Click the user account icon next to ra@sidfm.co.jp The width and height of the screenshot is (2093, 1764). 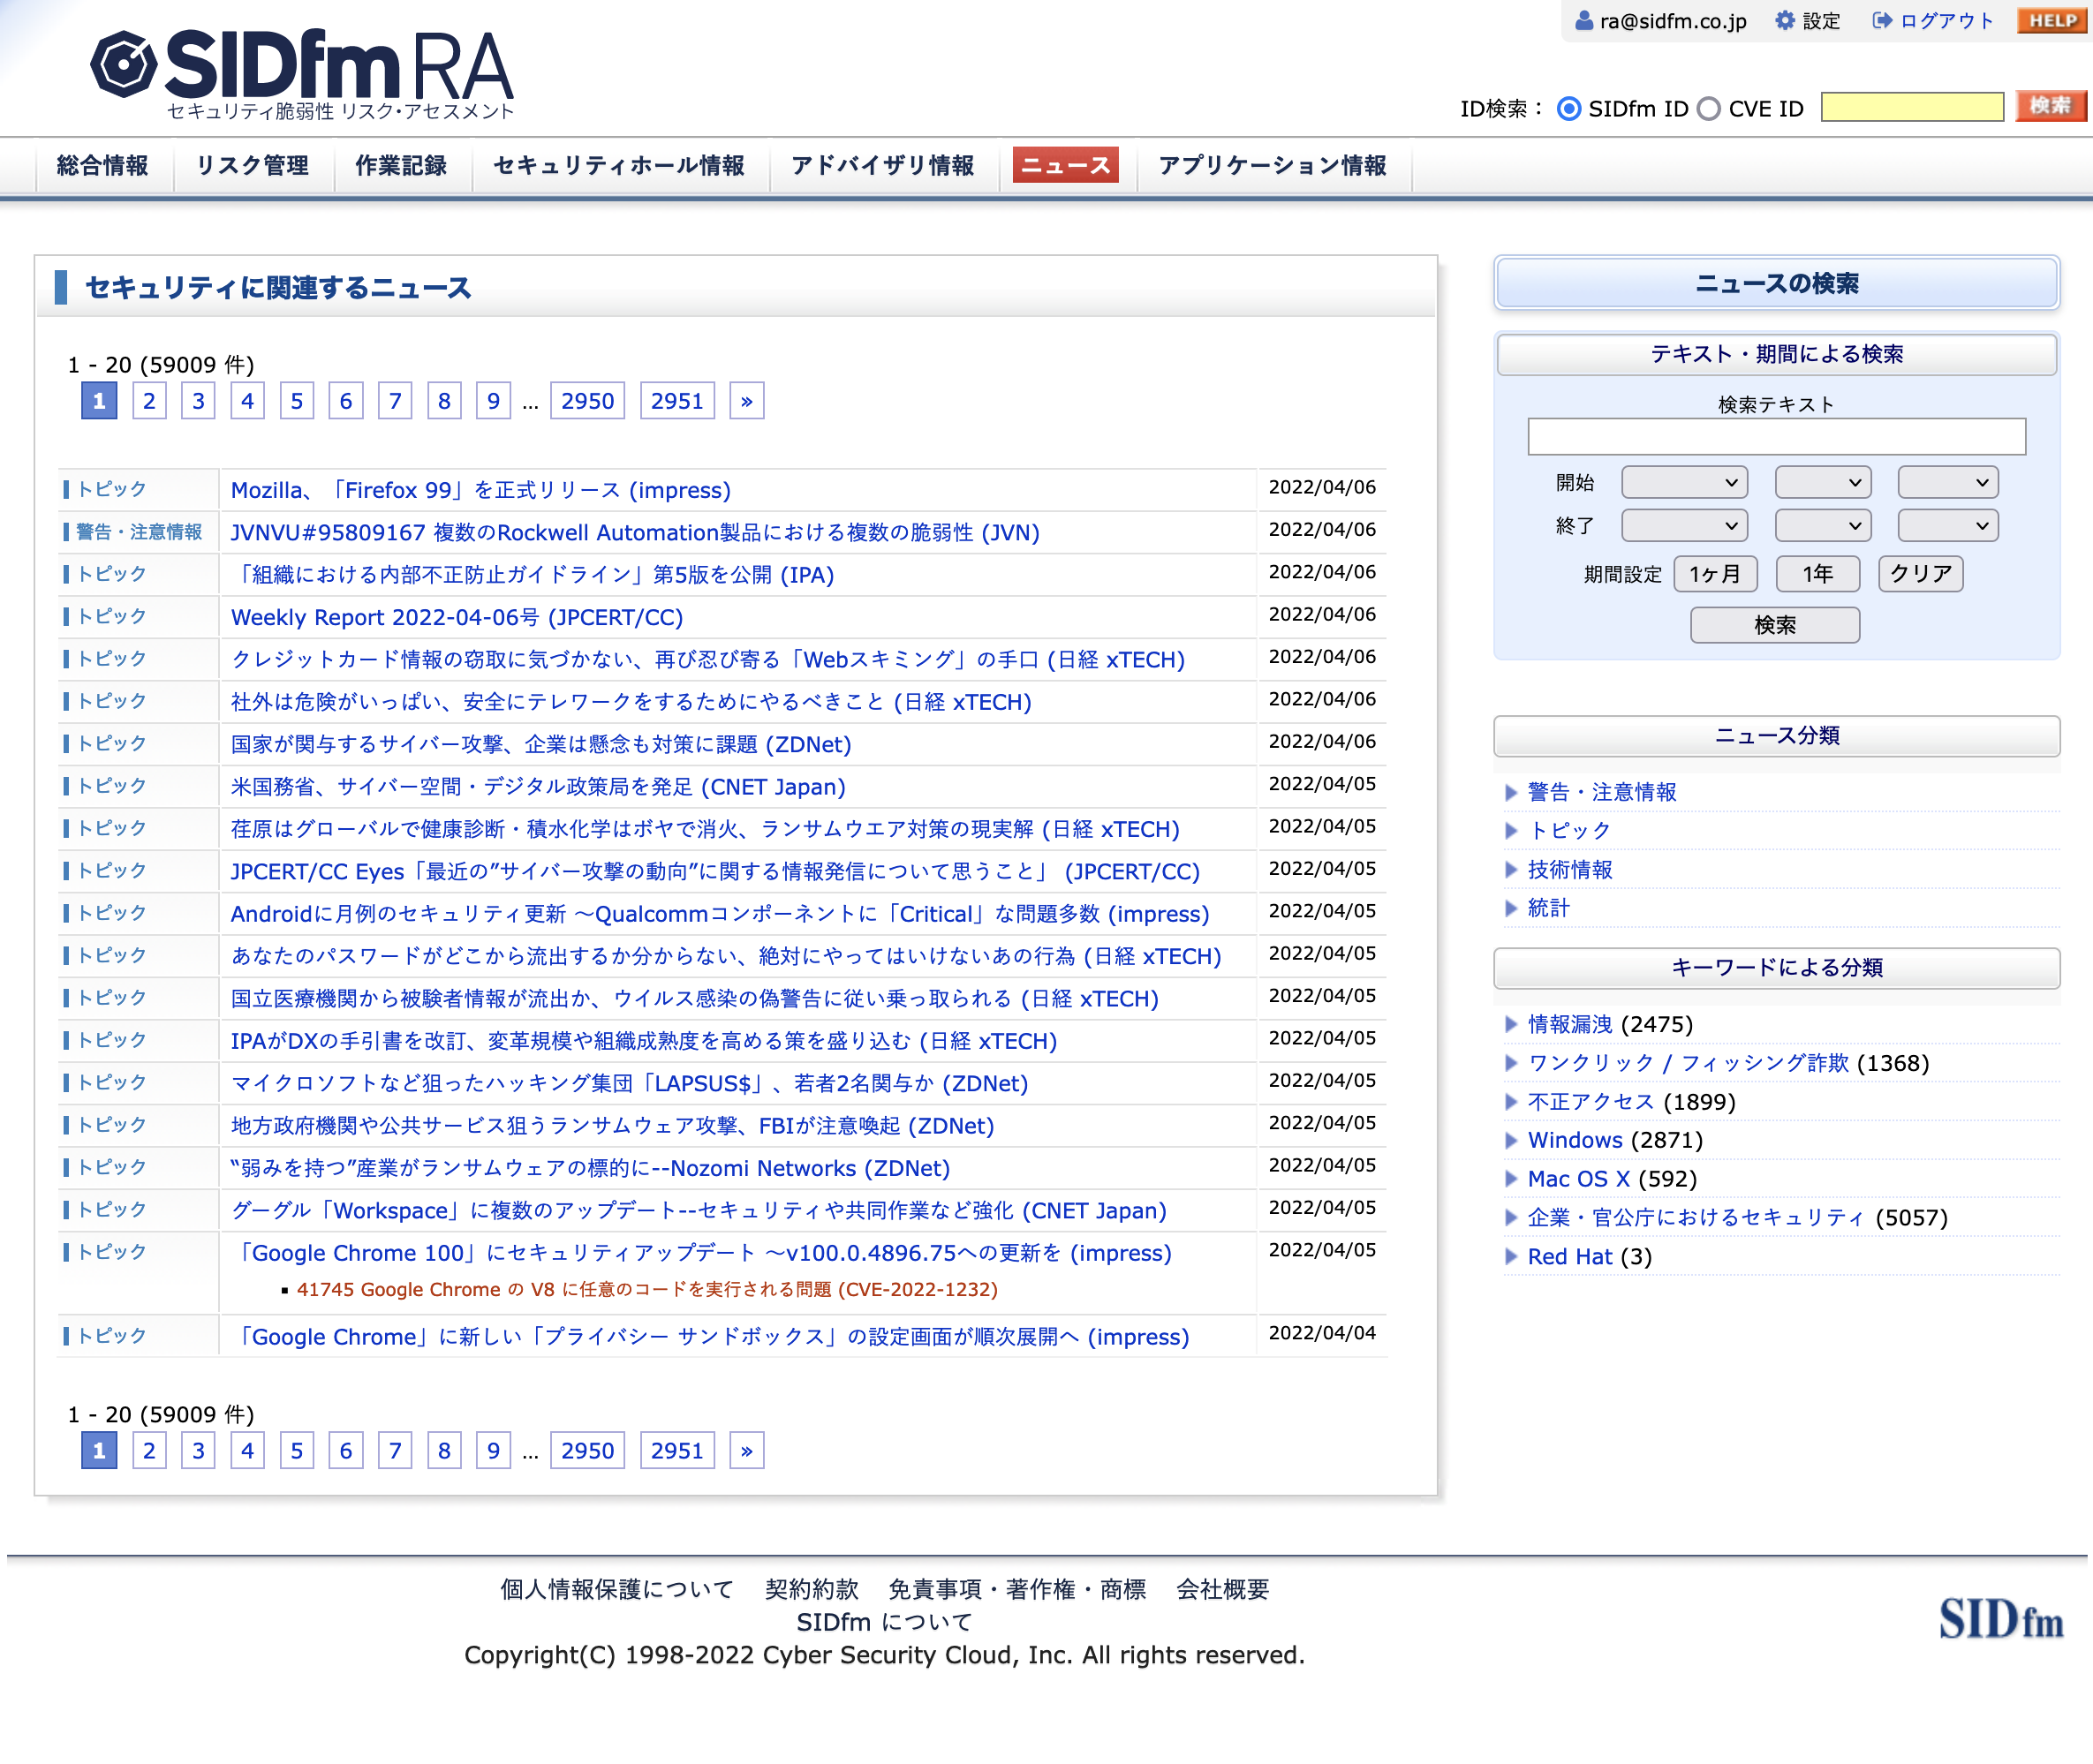tap(1584, 21)
